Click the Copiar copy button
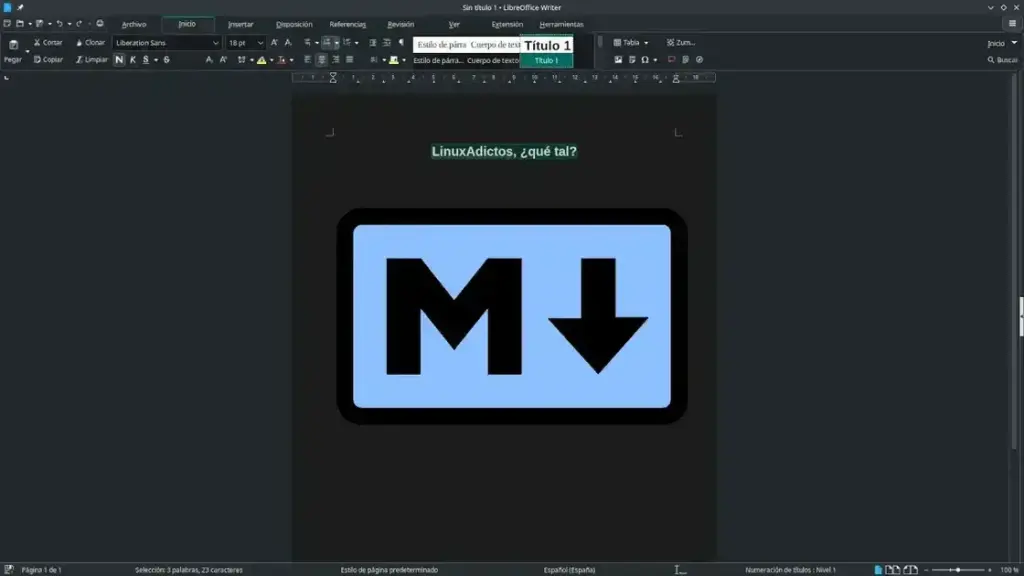The width and height of the screenshot is (1024, 576). (x=48, y=59)
